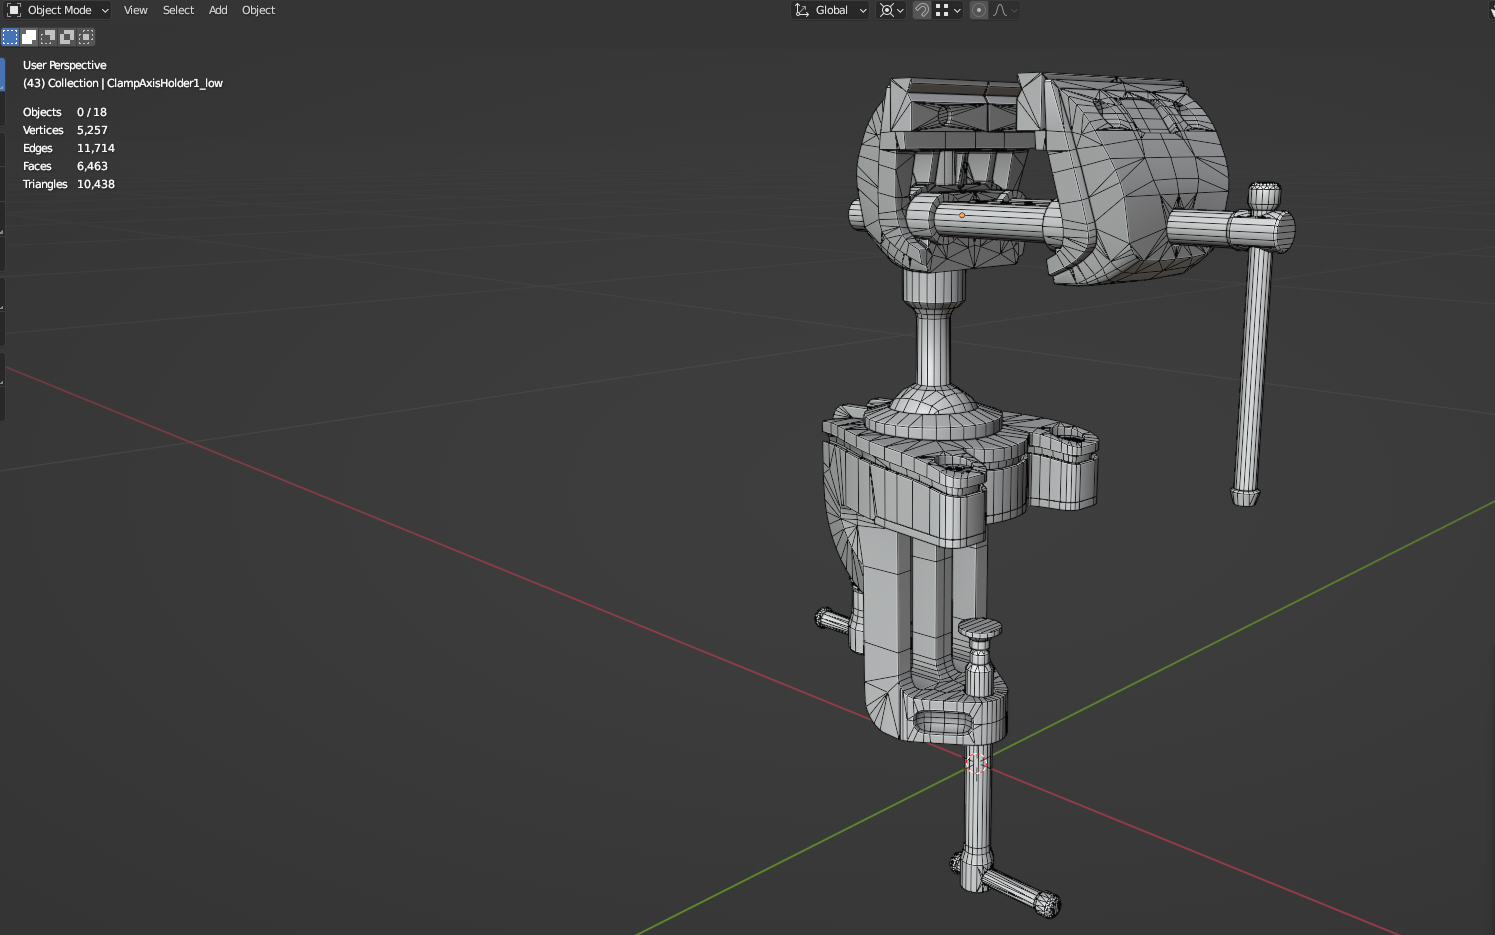Click the Extend Selection mode icon
This screenshot has width=1495, height=935.
tap(29, 37)
